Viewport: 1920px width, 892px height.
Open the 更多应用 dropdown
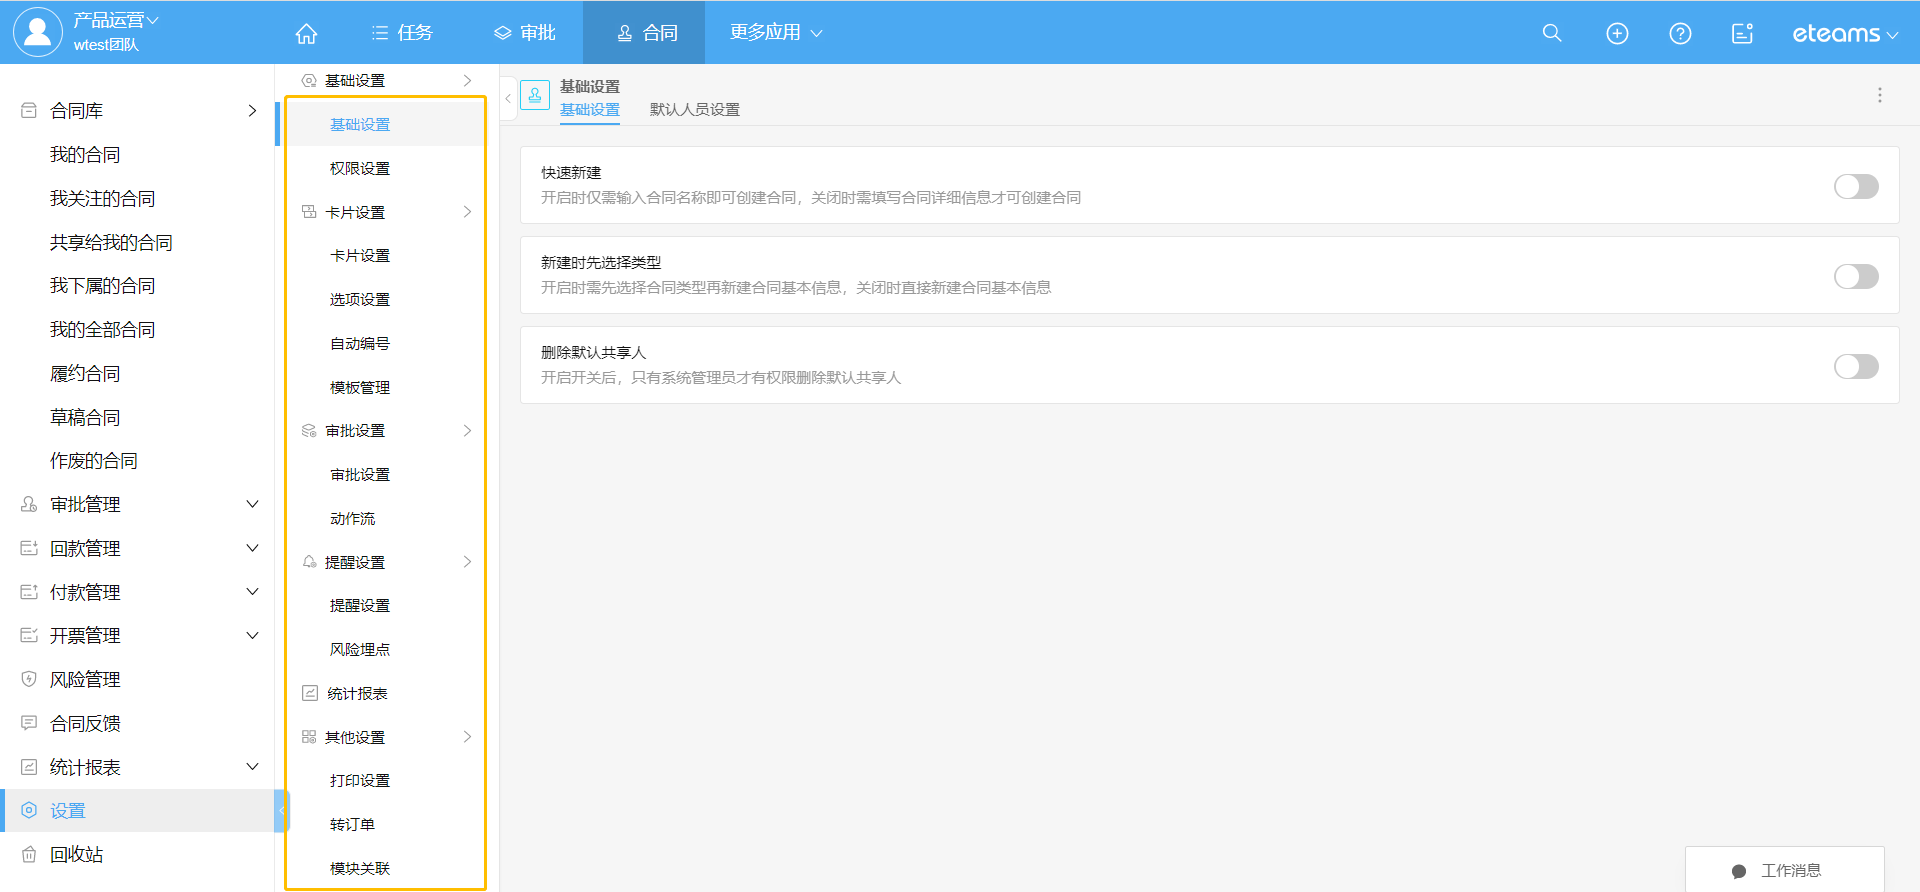775,33
